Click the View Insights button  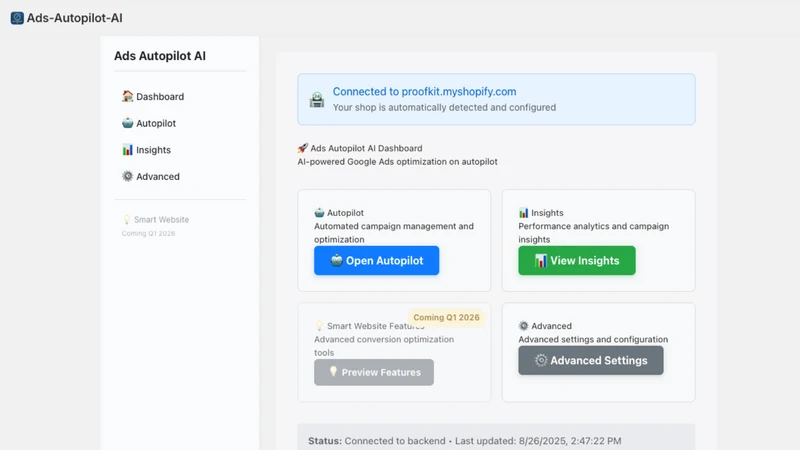coord(577,260)
